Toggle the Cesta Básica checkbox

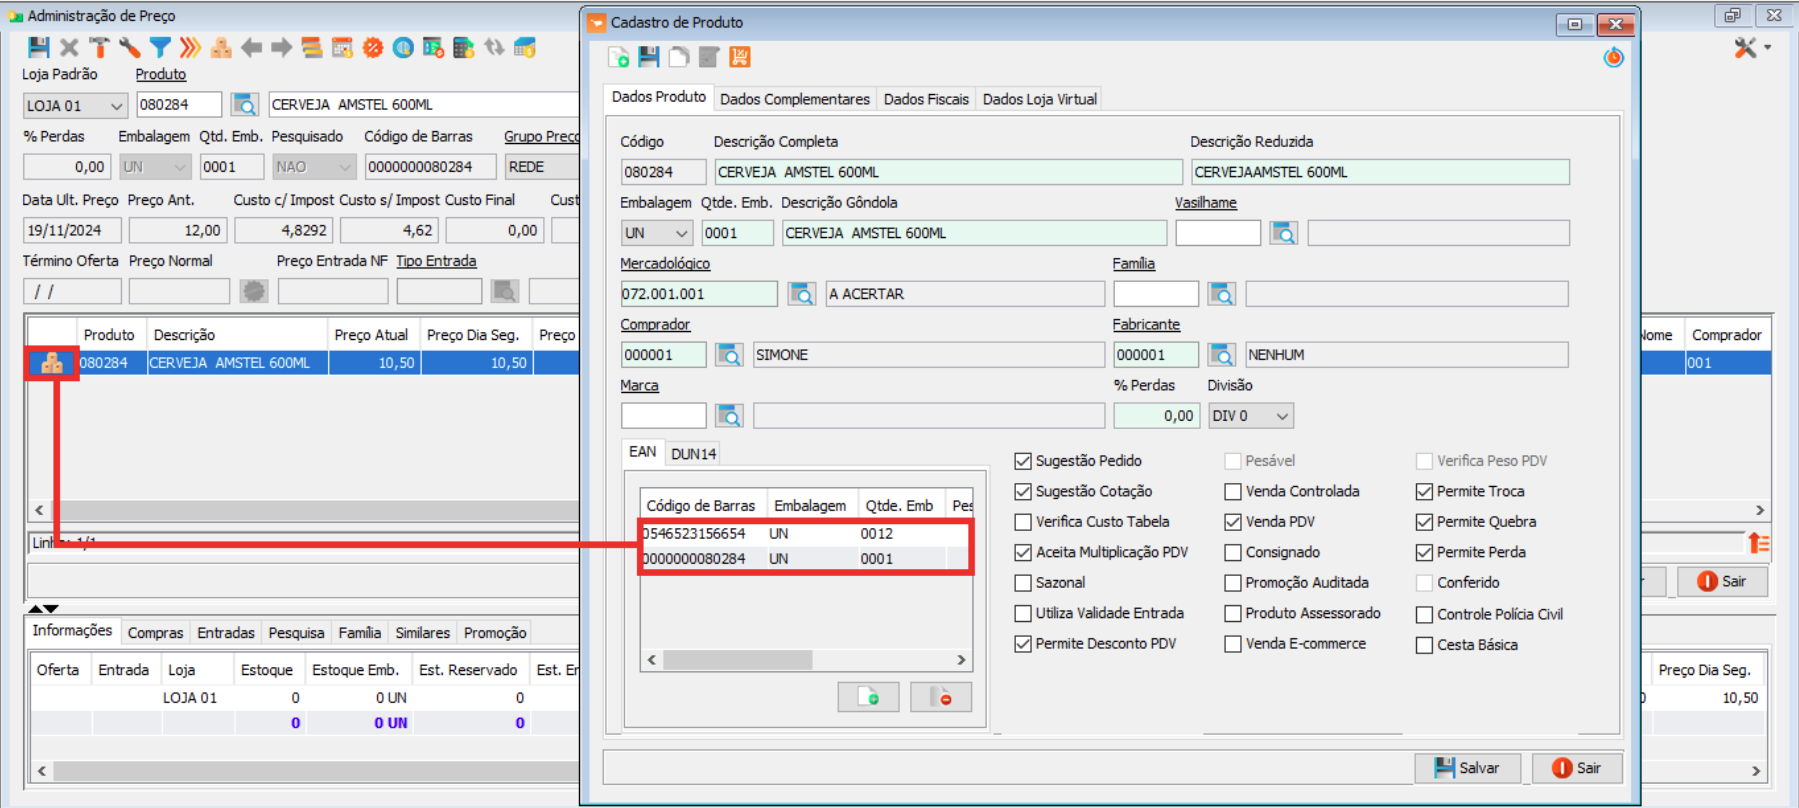point(1424,645)
